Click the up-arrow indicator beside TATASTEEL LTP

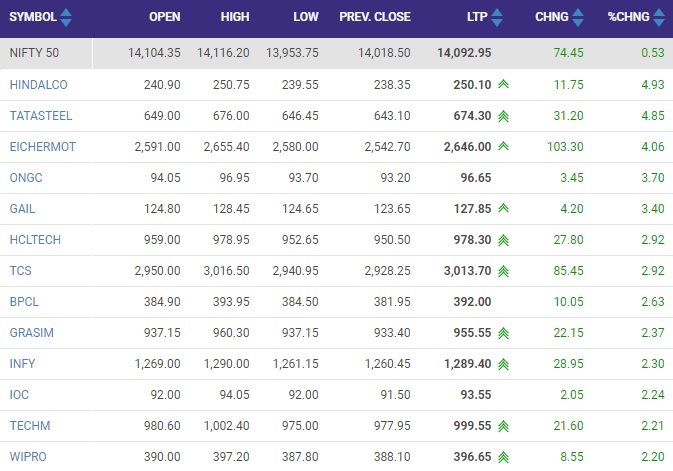point(503,116)
